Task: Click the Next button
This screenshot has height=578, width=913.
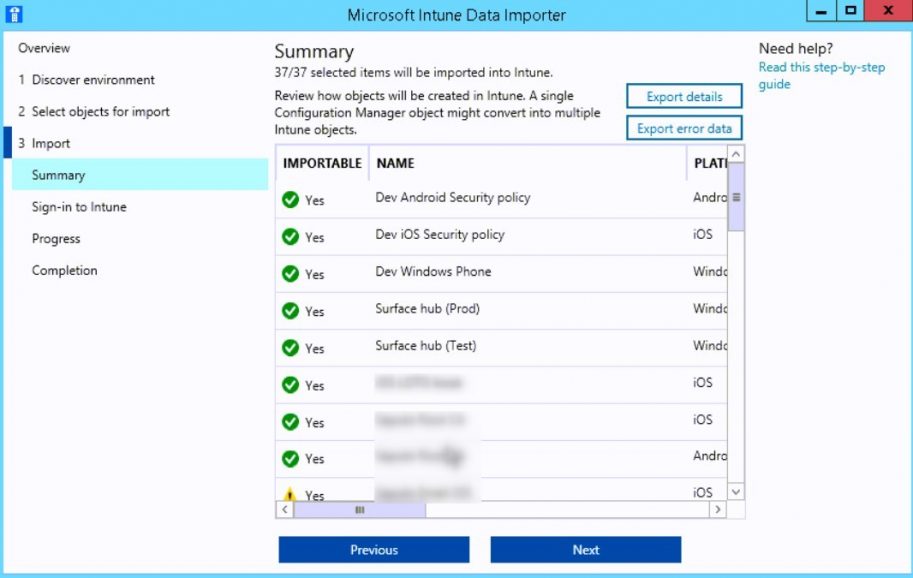Action: tap(585, 549)
